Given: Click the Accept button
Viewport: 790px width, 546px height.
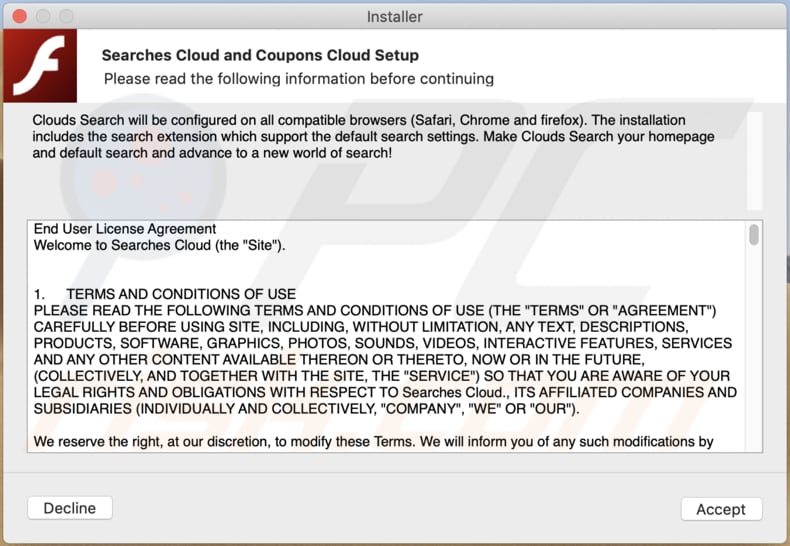Looking at the screenshot, I should [721, 509].
